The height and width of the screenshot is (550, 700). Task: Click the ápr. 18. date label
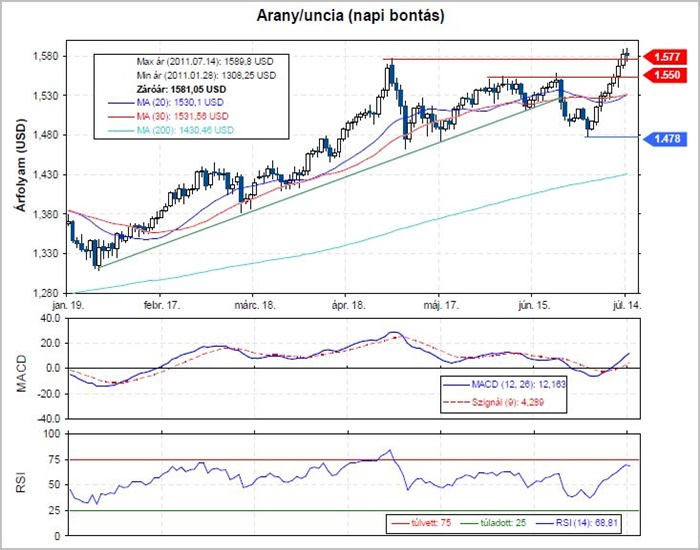pos(348,304)
